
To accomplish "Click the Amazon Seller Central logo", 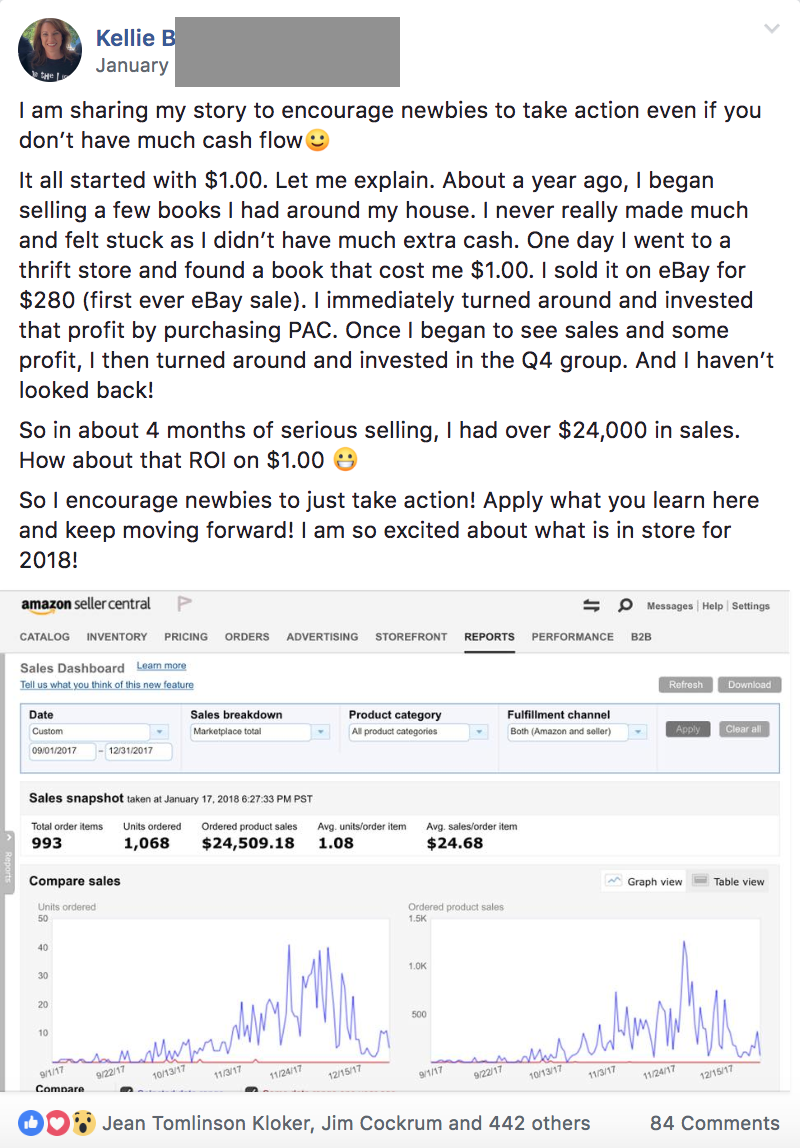I will coord(86,604).
